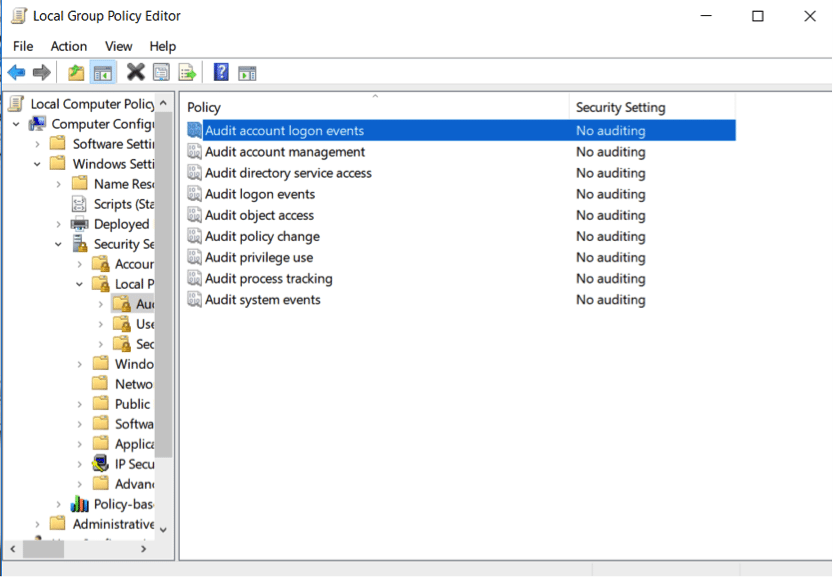The width and height of the screenshot is (833, 577).
Task: Sort by the Policy column header
Action: click(374, 107)
